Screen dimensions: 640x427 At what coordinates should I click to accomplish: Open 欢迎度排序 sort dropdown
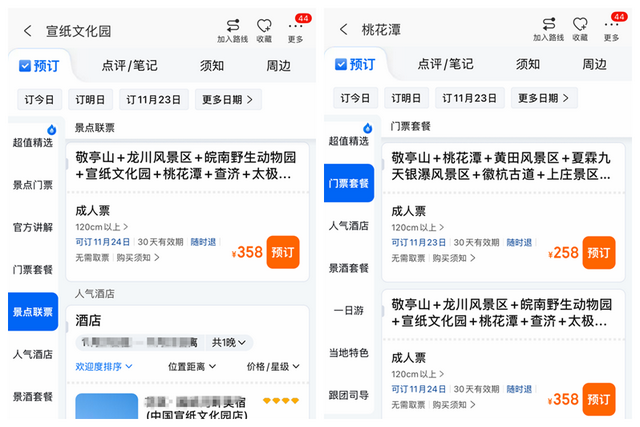point(104,367)
